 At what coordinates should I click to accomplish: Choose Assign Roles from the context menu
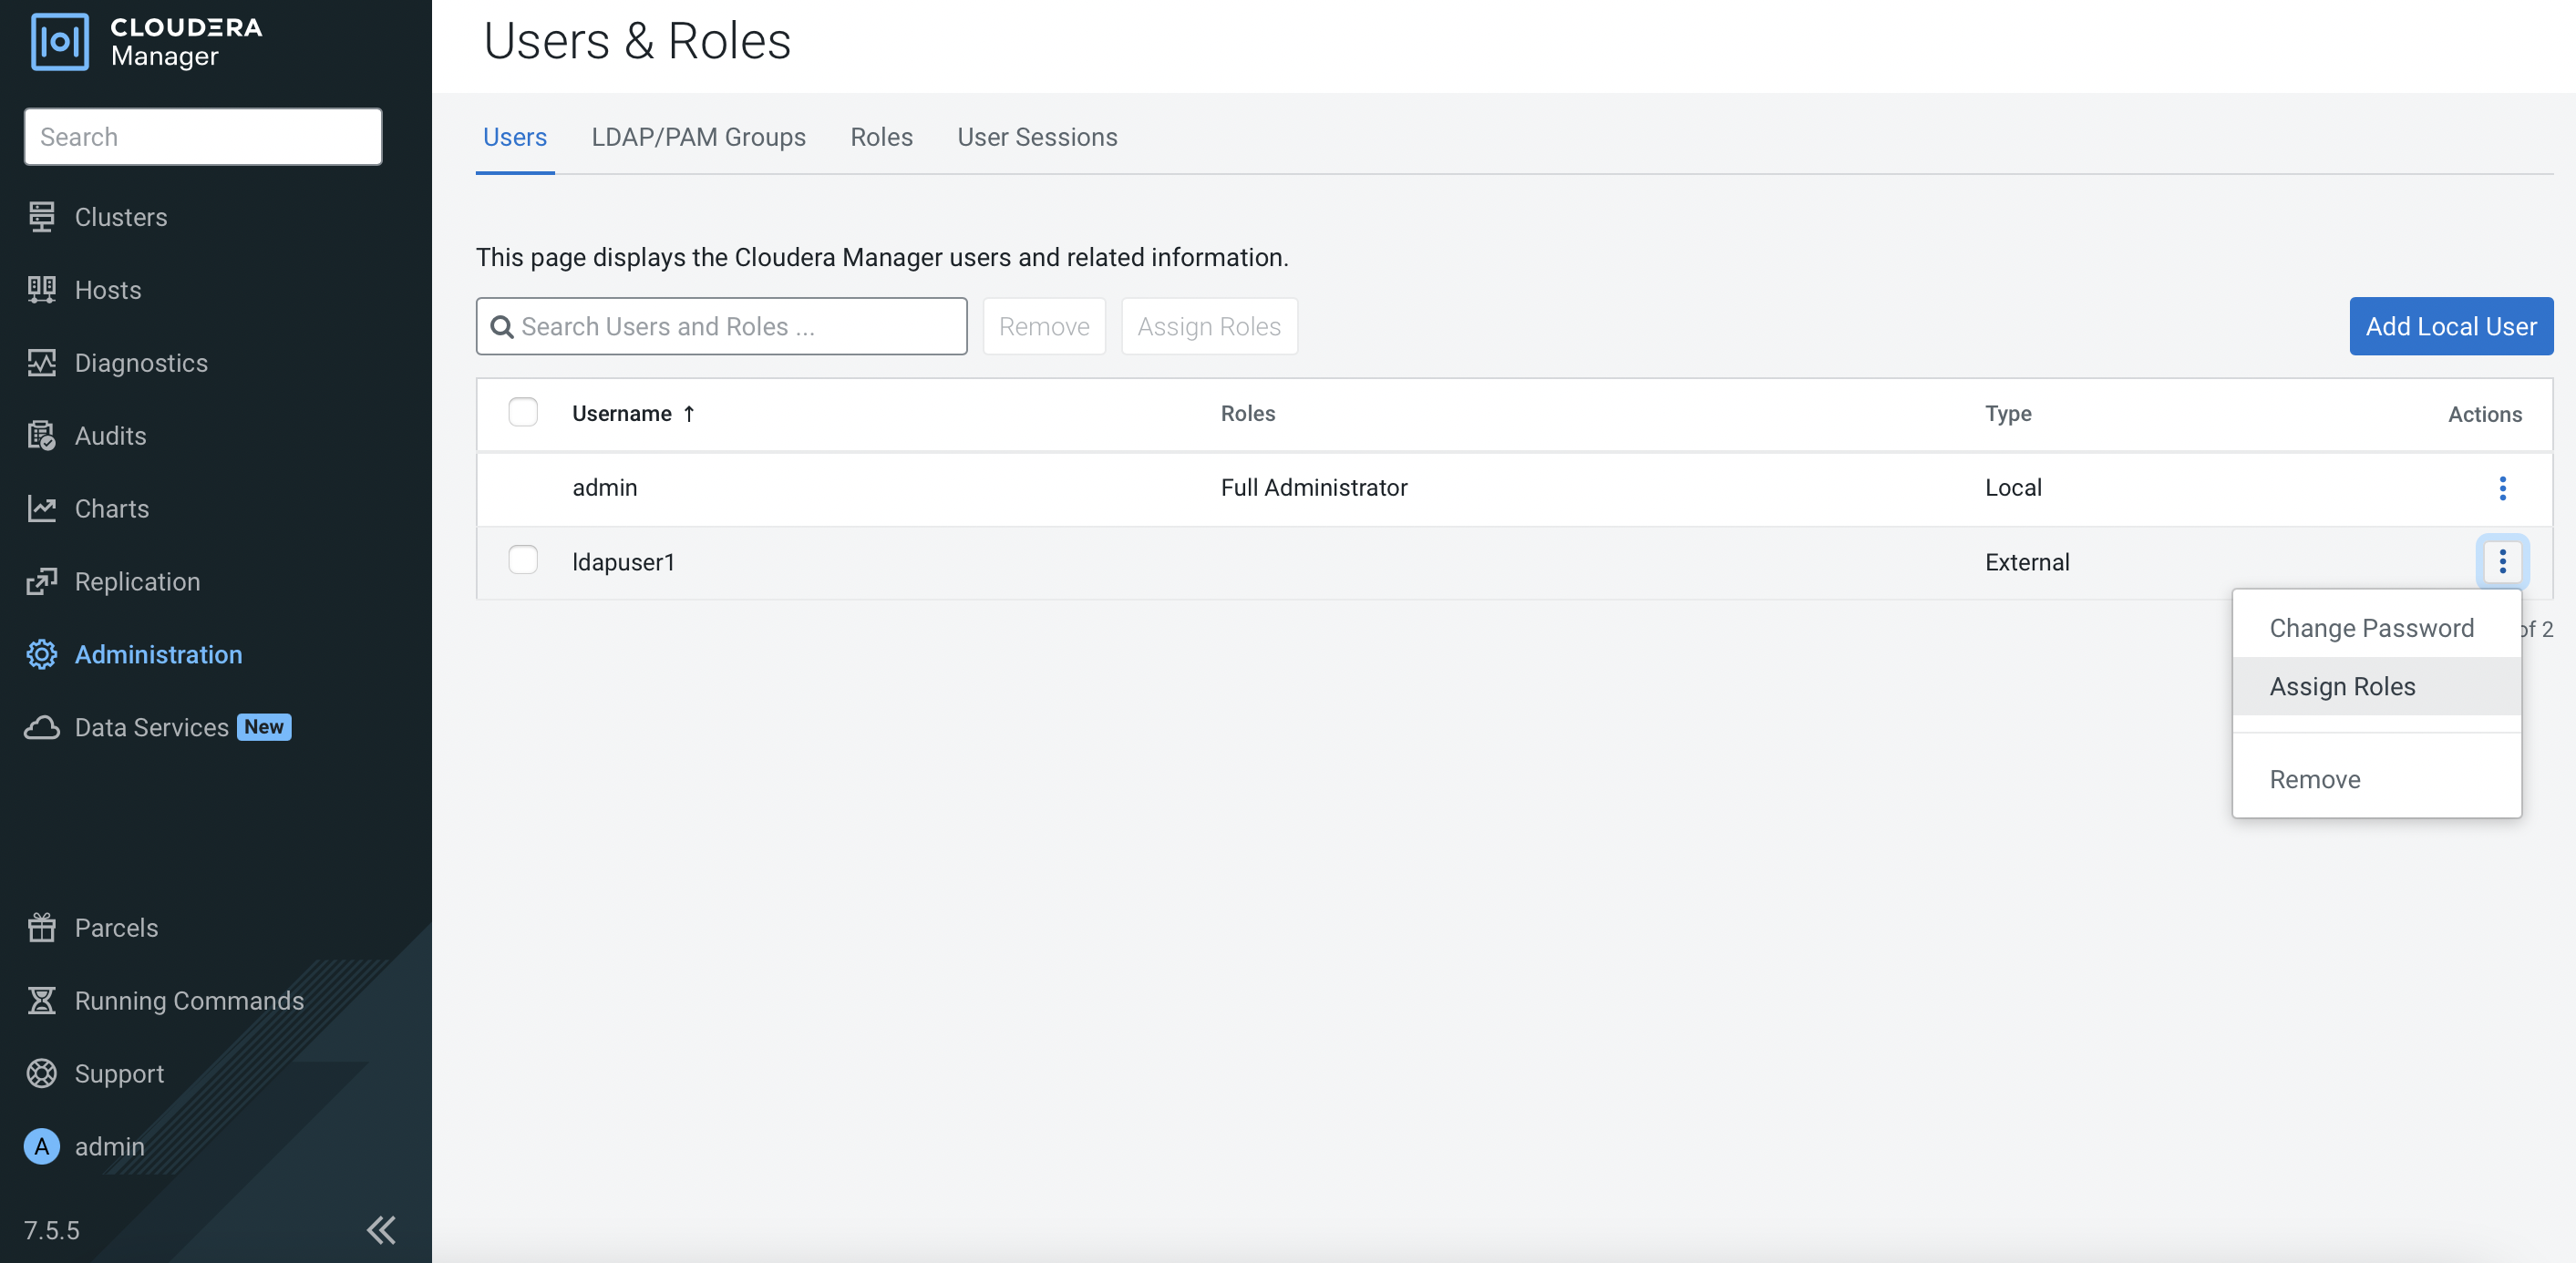2342,687
